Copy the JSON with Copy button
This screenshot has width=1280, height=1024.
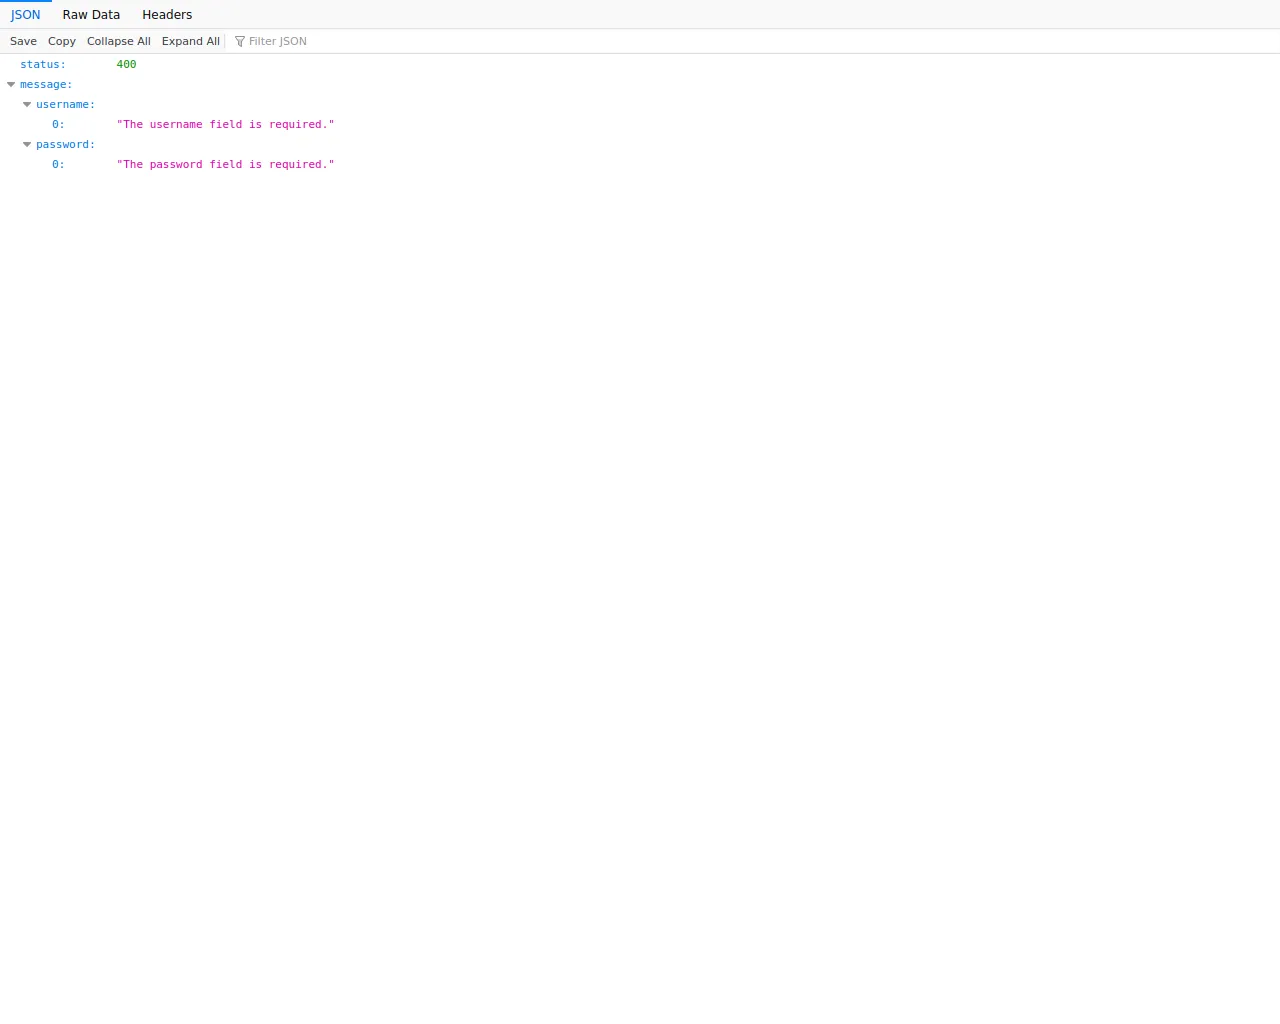pos(62,41)
